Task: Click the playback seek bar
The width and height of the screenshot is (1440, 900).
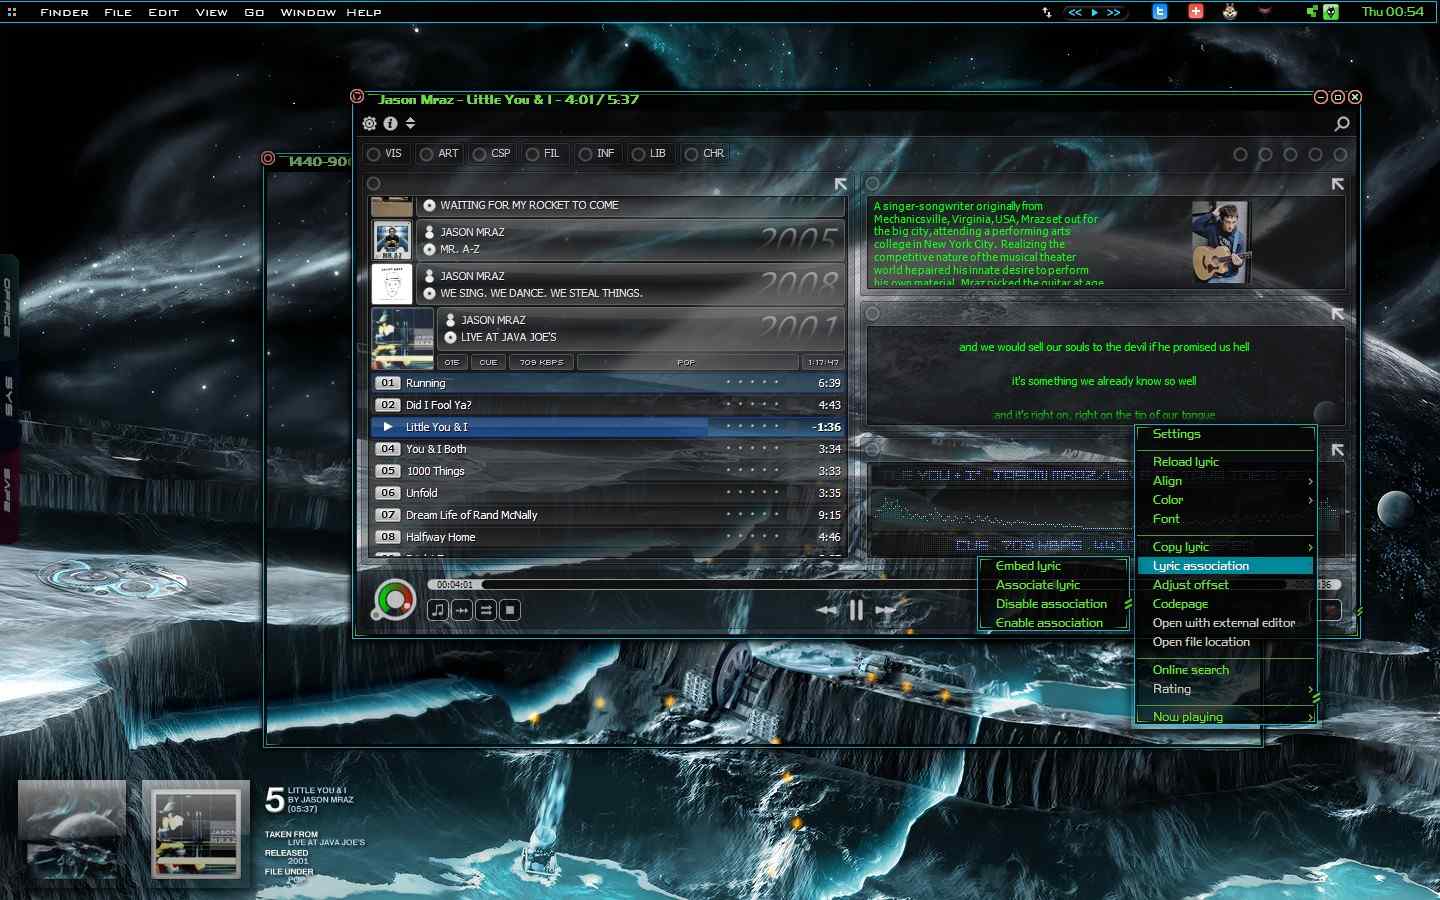Action: click(885, 585)
